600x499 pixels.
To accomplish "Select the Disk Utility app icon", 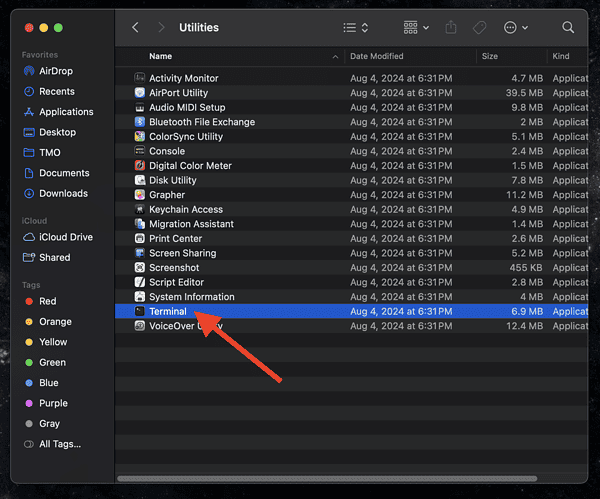I will (140, 180).
